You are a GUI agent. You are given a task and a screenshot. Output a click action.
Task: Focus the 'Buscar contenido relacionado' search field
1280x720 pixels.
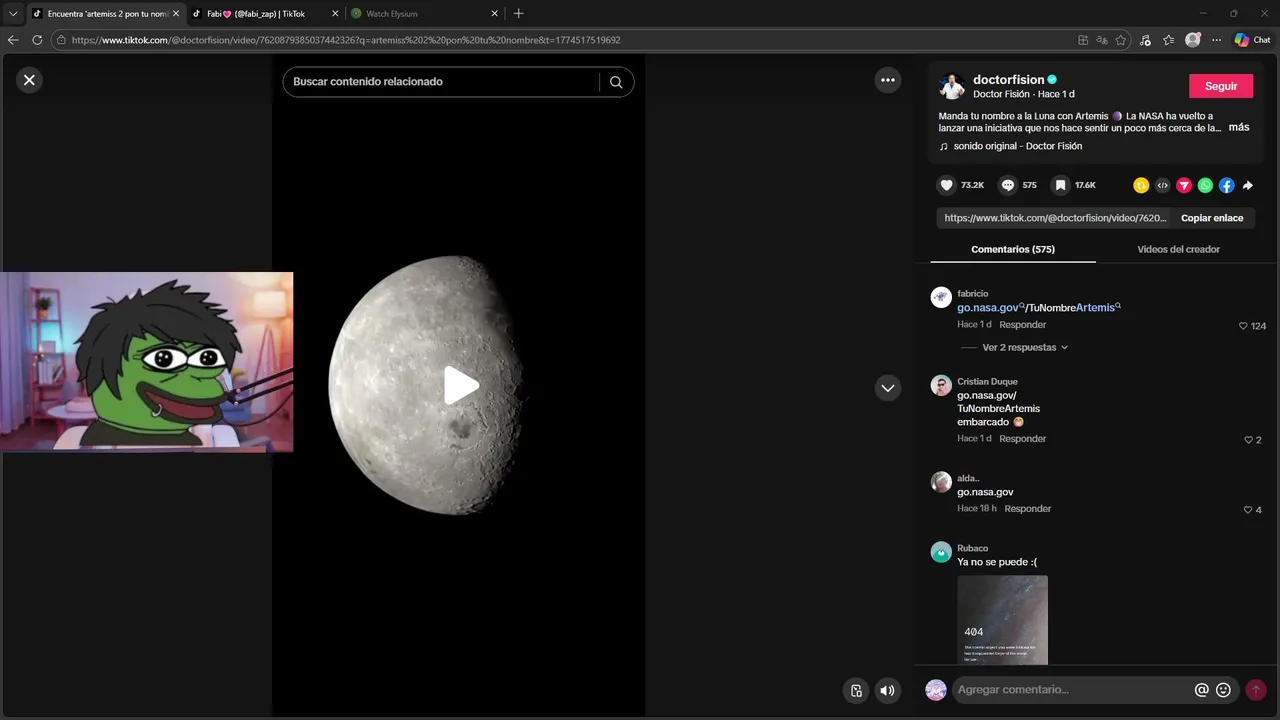tap(440, 82)
